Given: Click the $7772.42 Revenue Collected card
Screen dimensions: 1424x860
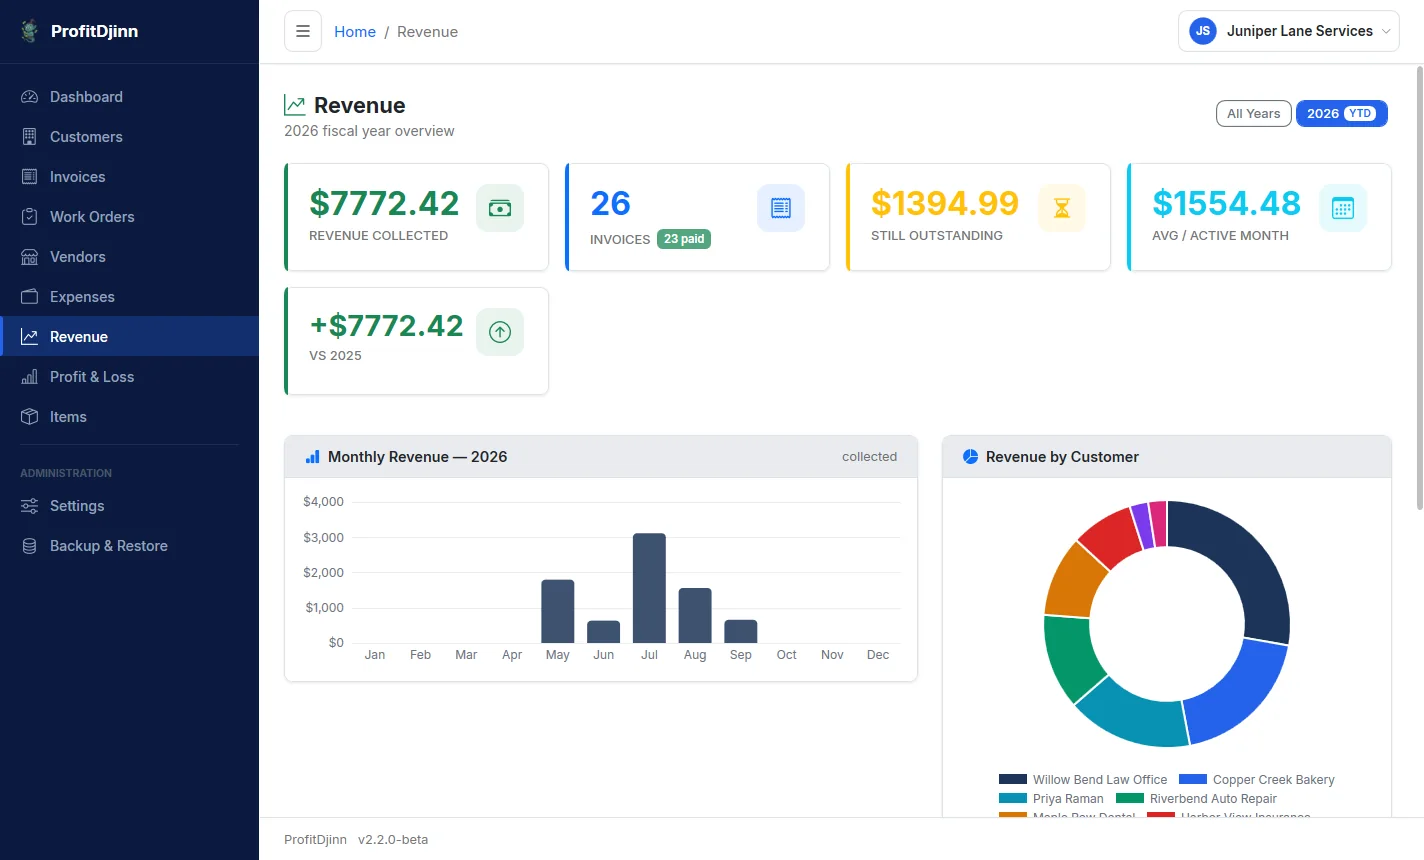Looking at the screenshot, I should coord(416,217).
